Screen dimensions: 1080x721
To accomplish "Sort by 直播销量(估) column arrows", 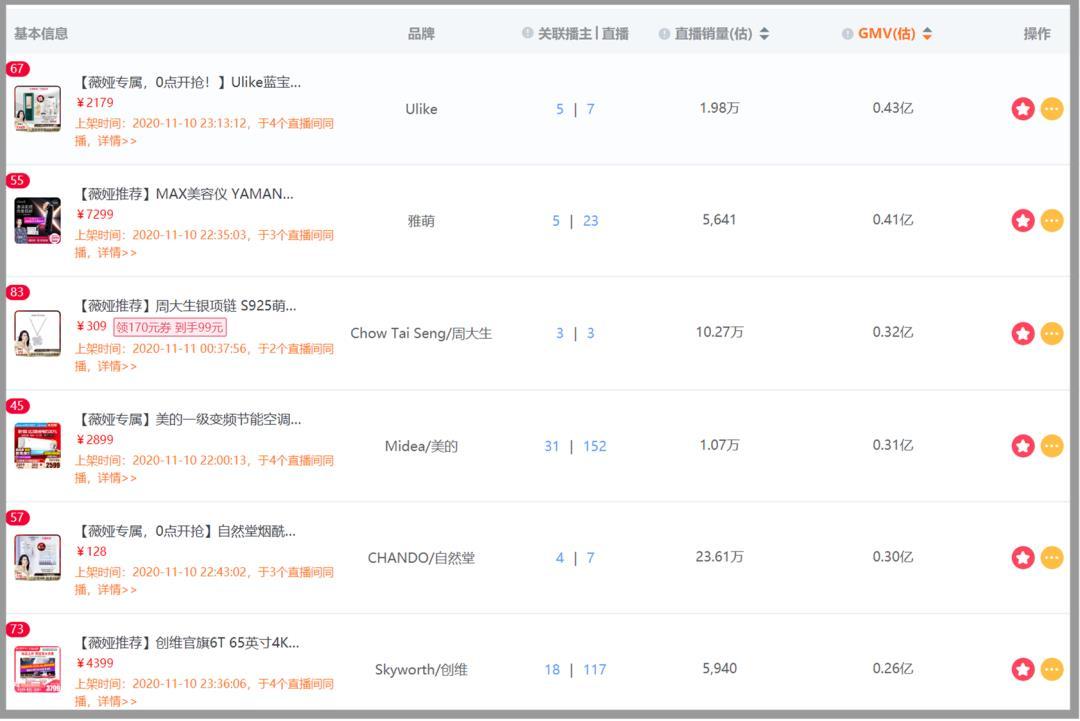I will click(764, 34).
